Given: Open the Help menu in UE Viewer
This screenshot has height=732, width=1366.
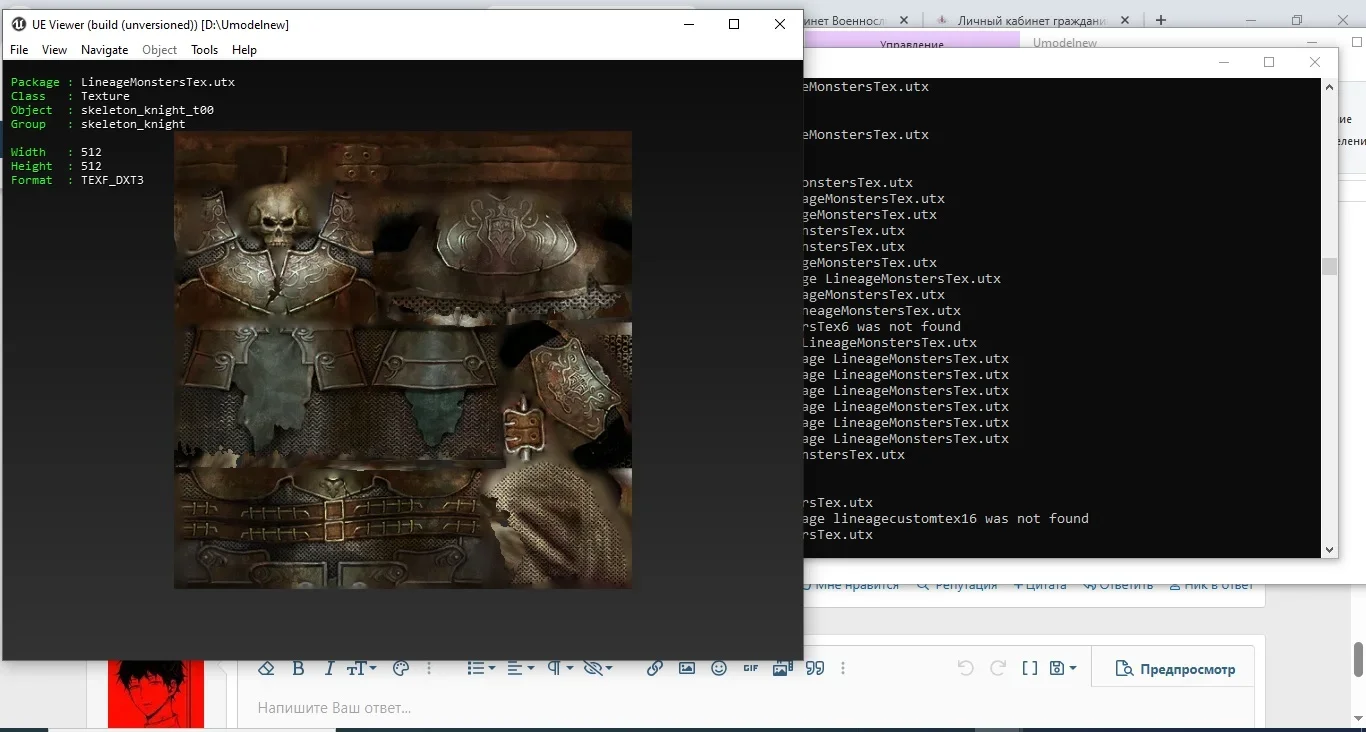Looking at the screenshot, I should 244,50.
